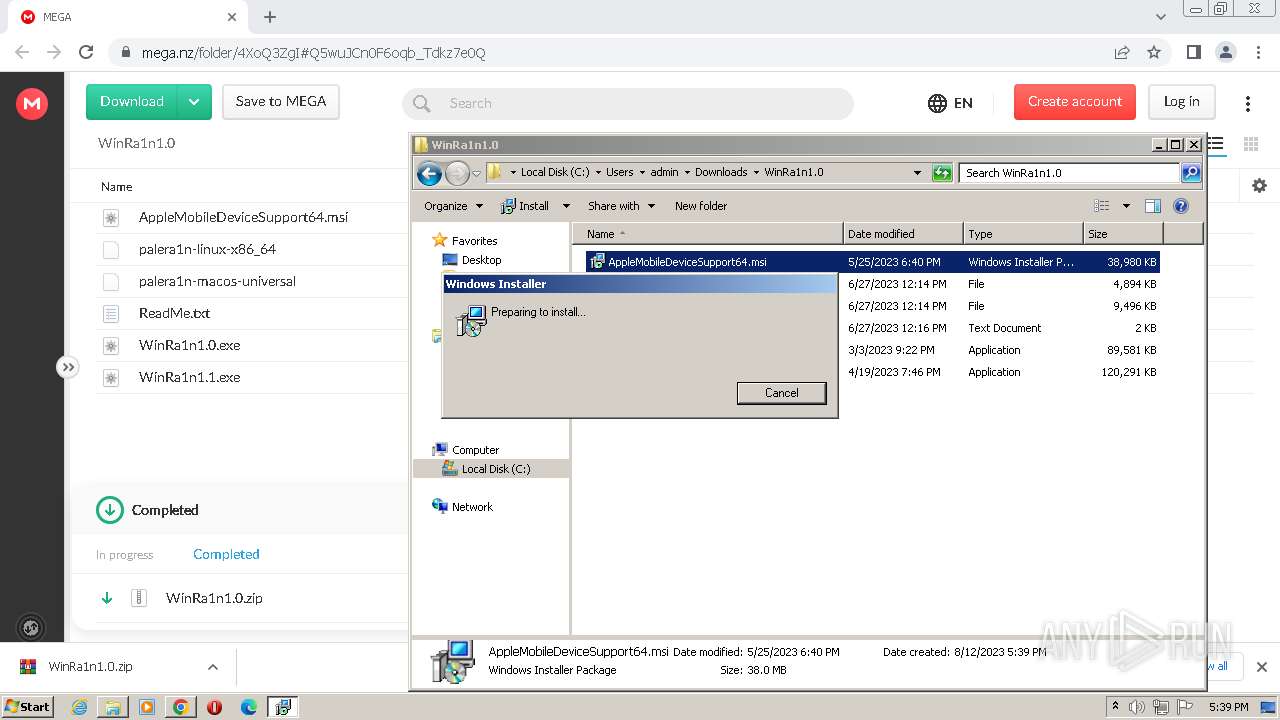Click the MEGA bottom sidebar round icon
1280x720 pixels.
pyautogui.click(x=31, y=628)
